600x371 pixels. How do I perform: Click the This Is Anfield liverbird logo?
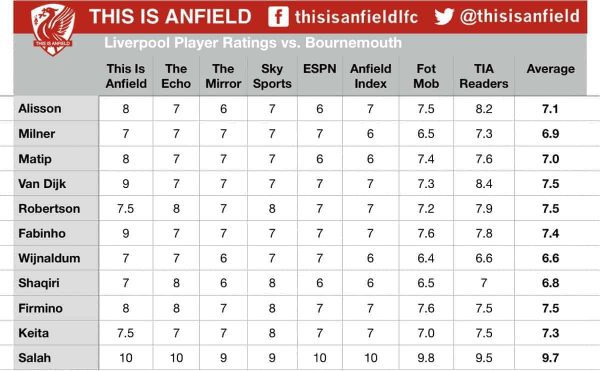(x=53, y=30)
